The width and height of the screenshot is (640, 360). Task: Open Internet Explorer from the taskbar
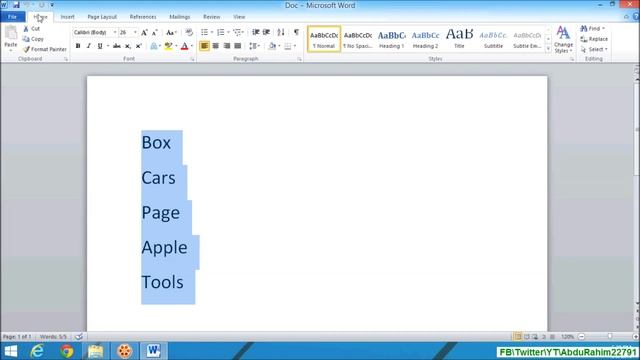(x=37, y=351)
